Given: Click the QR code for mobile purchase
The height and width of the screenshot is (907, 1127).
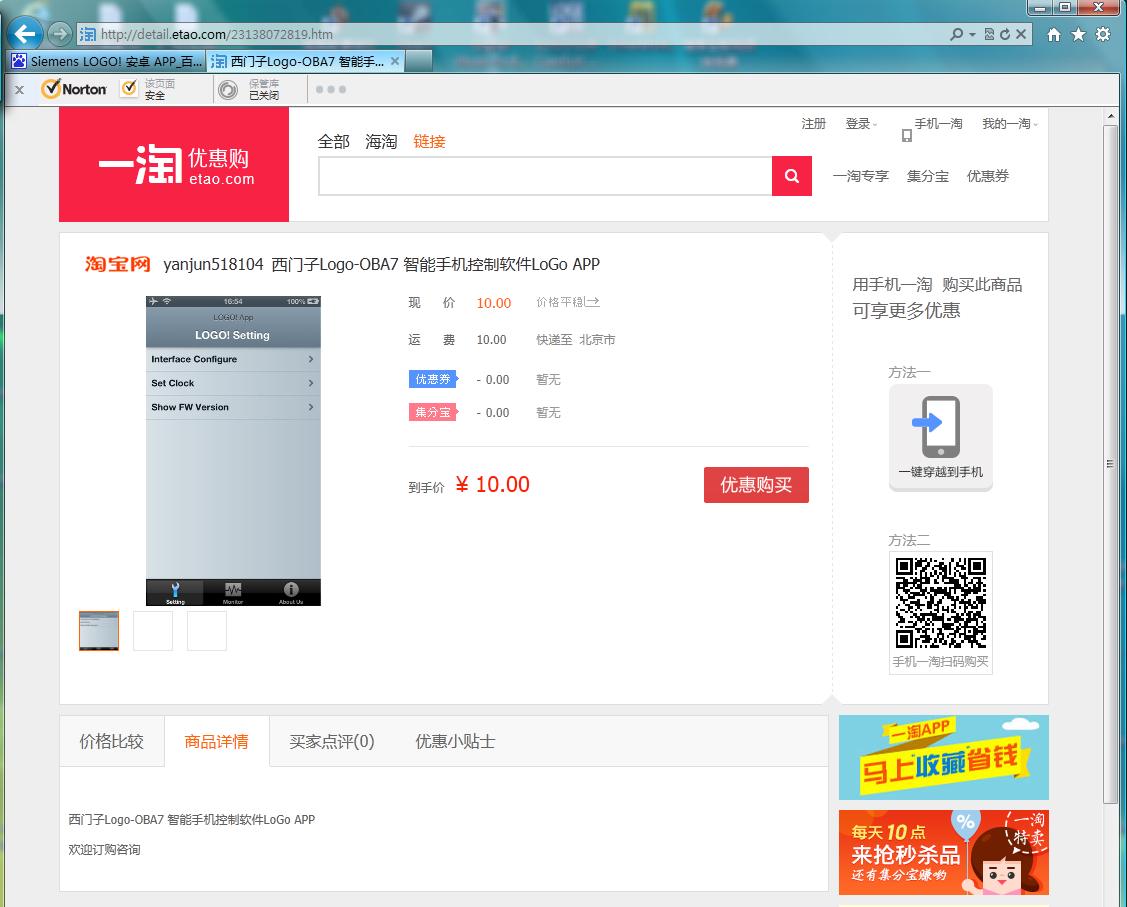Looking at the screenshot, I should (940, 602).
